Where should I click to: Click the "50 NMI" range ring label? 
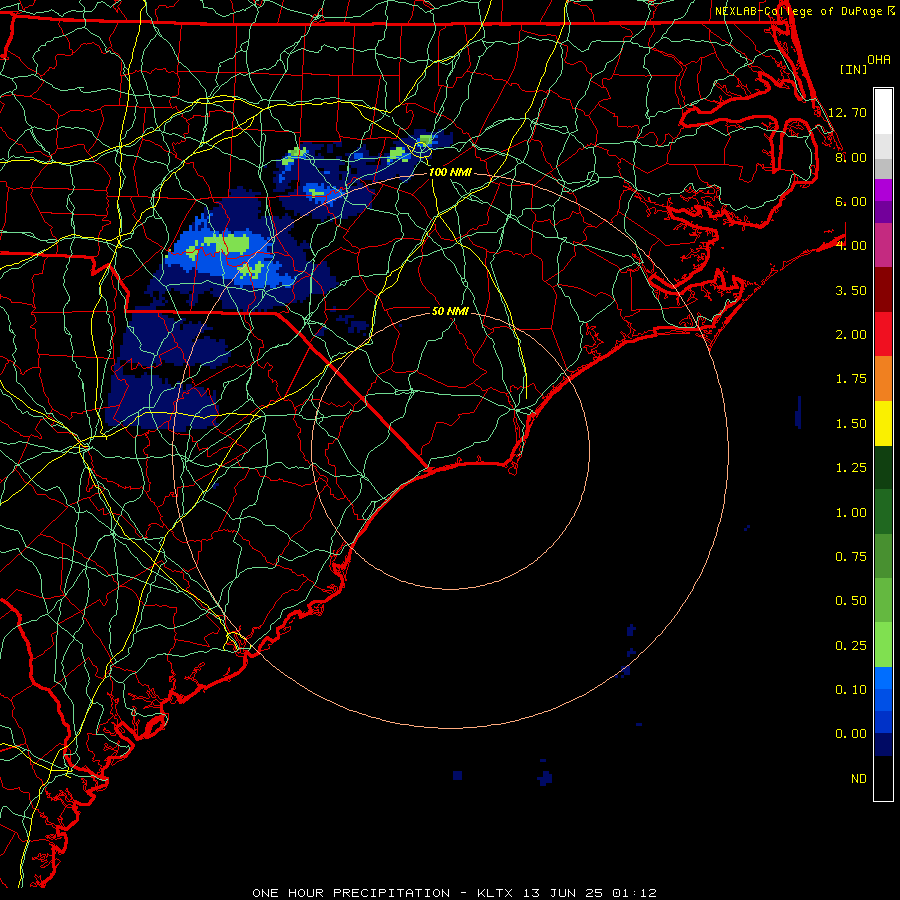pyautogui.click(x=450, y=311)
